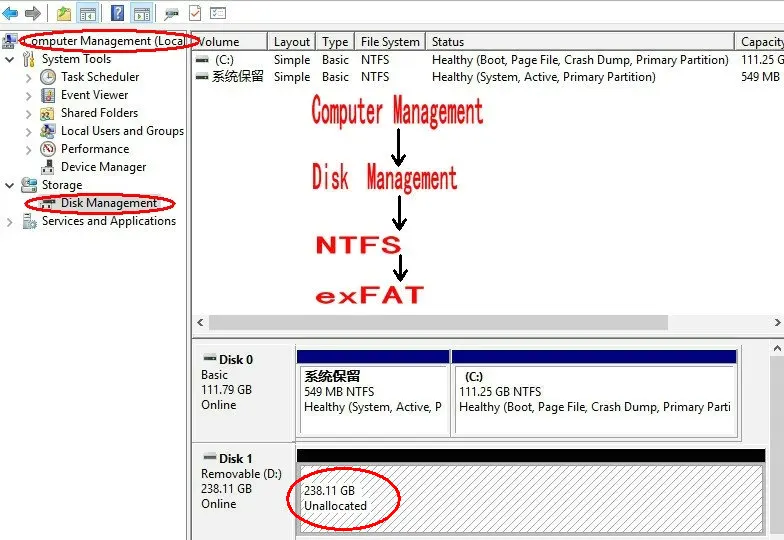Toggle the Show/Hide Action Pane icon
This screenshot has height=540, width=784.
142,14
